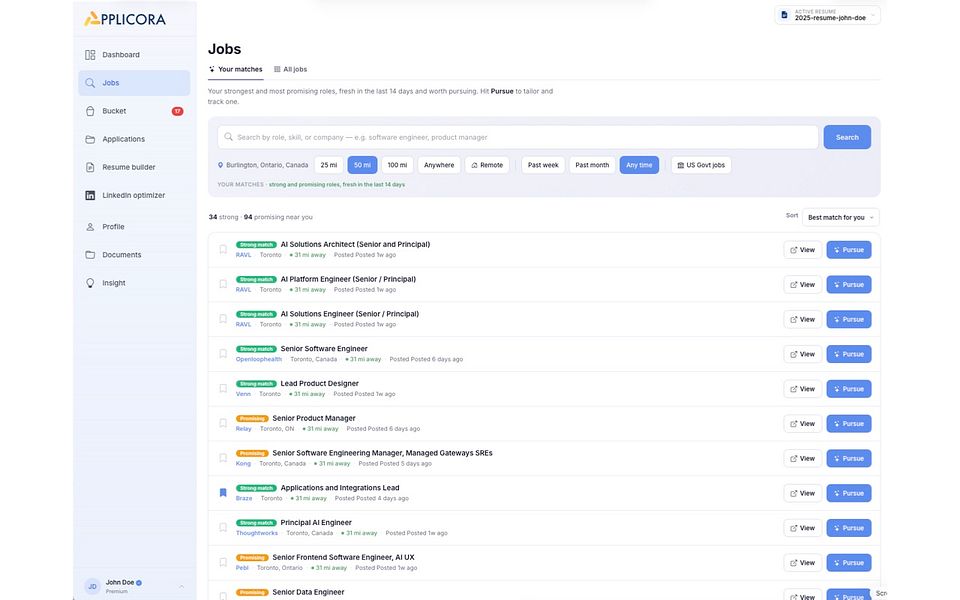Pursue the Senior Product Manager job
The width and height of the screenshot is (960, 600).
coord(849,424)
